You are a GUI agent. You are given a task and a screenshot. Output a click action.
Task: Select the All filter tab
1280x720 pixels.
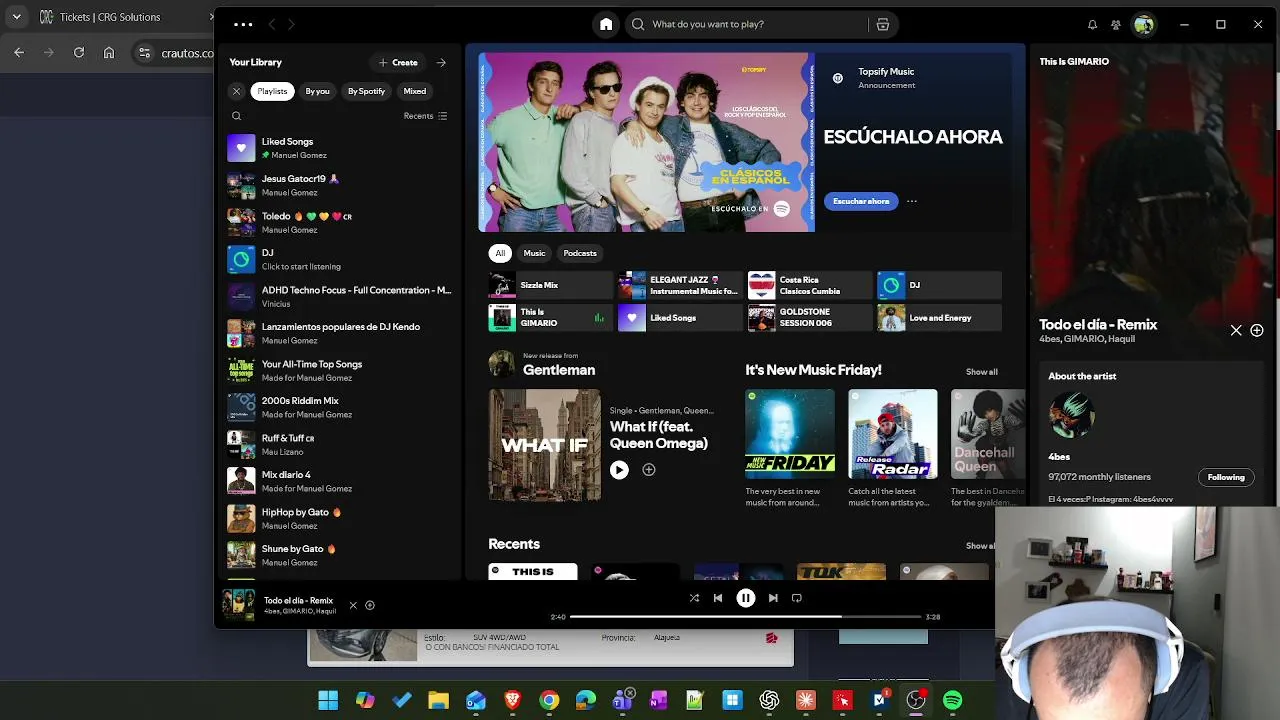point(500,253)
